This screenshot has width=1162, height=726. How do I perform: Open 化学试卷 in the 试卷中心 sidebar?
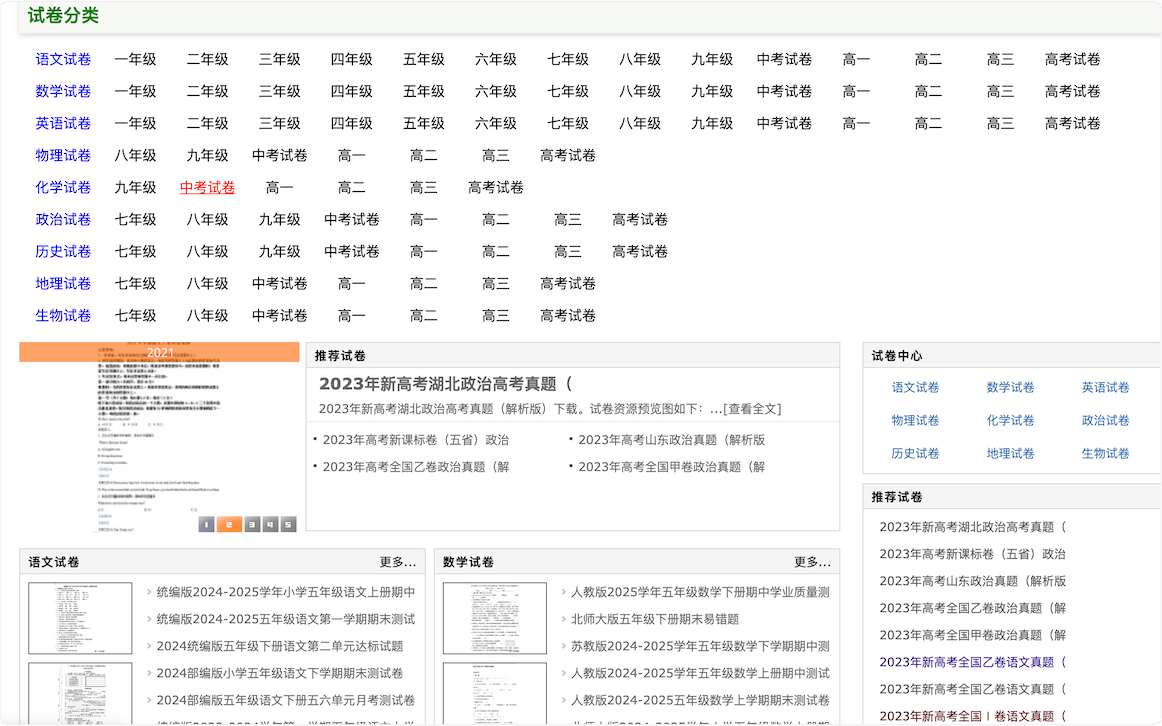pyautogui.click(x=1010, y=421)
